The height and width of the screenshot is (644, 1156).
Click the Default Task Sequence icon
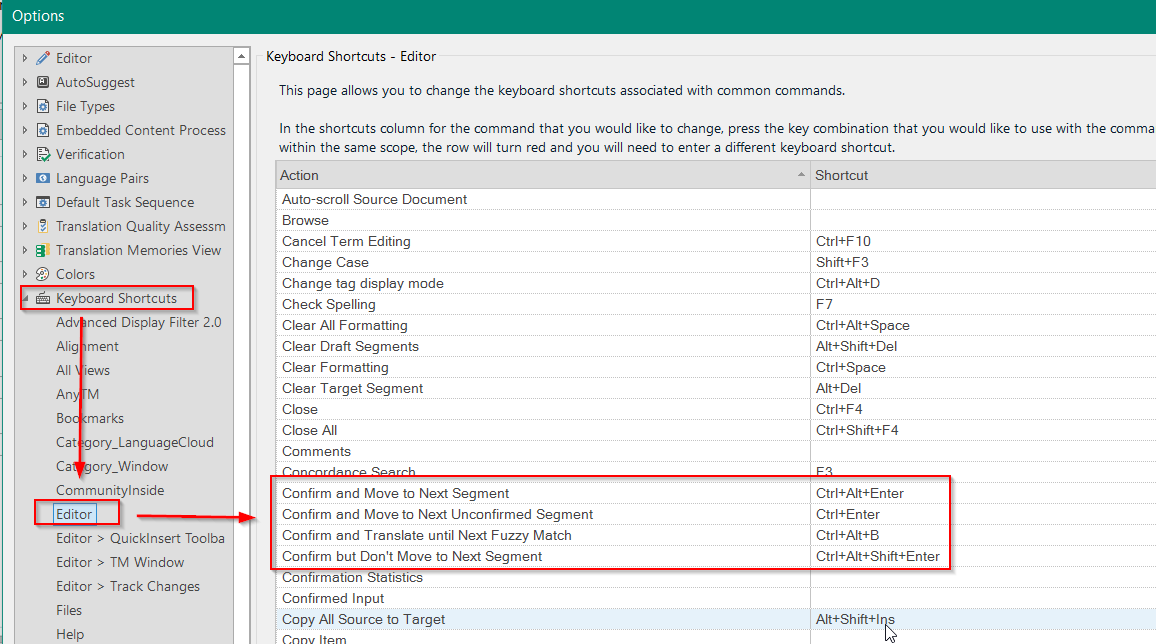click(x=43, y=202)
